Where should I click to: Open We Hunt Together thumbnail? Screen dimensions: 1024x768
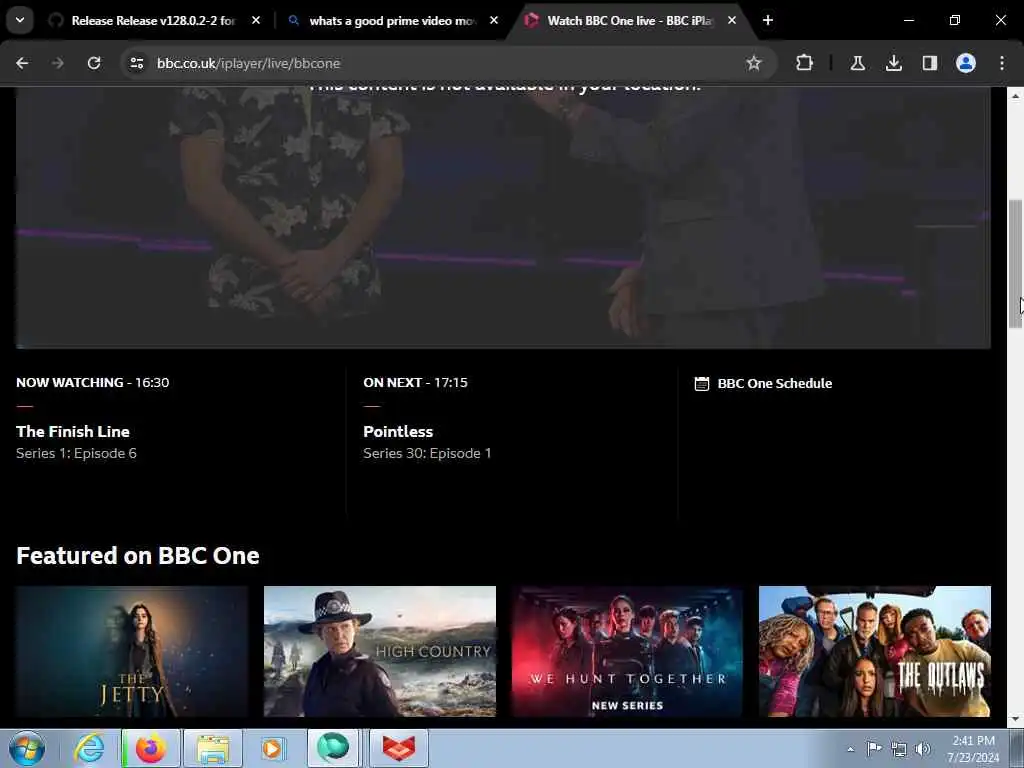click(x=627, y=651)
